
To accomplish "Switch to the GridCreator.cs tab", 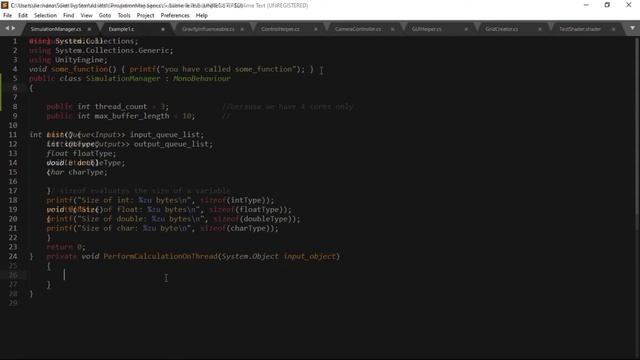I will tap(502, 29).
